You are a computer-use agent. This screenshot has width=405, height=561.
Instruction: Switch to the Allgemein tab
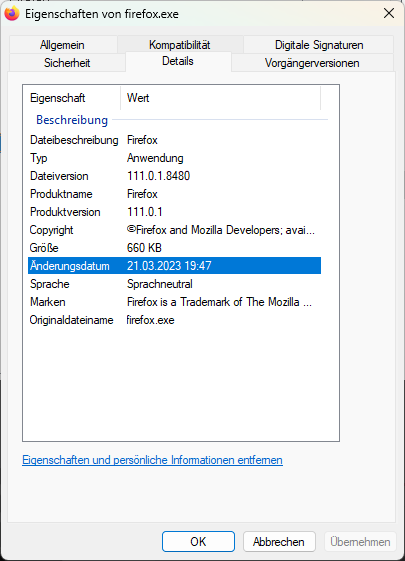coord(63,45)
